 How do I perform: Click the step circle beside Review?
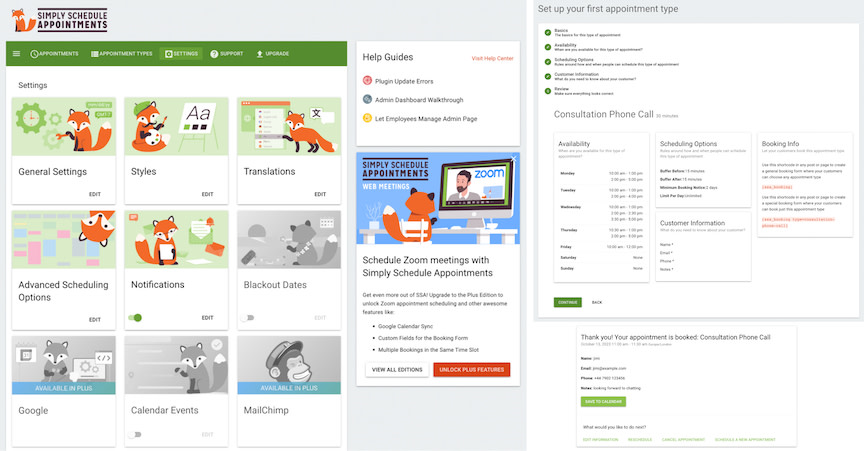pos(548,91)
